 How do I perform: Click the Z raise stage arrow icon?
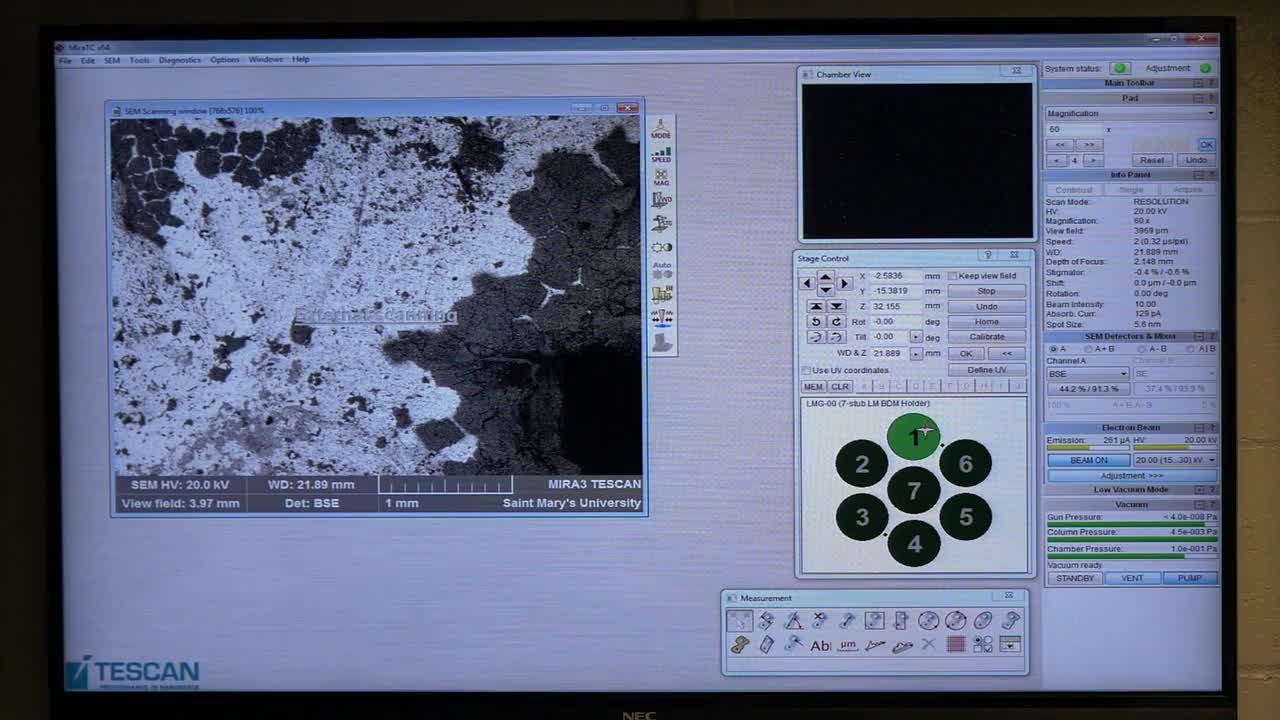(x=816, y=306)
